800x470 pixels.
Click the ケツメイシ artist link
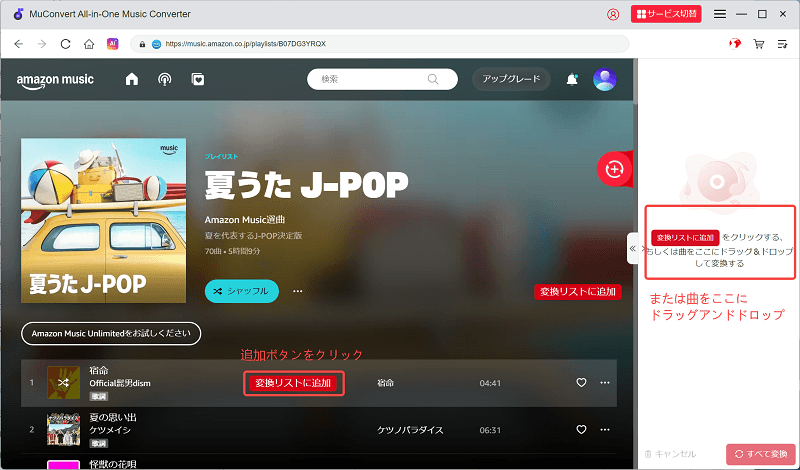coord(110,430)
